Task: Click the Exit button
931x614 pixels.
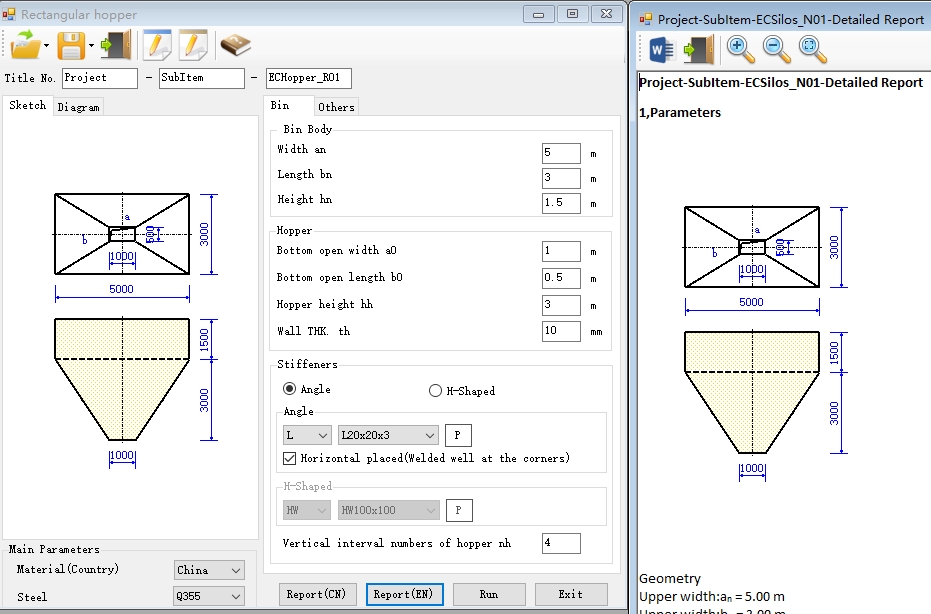Action: tap(571, 594)
